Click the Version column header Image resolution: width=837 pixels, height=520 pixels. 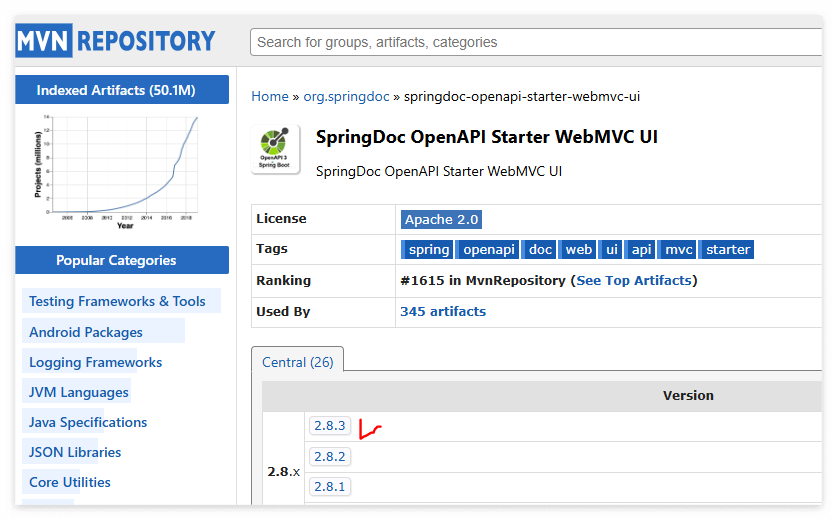coord(688,396)
